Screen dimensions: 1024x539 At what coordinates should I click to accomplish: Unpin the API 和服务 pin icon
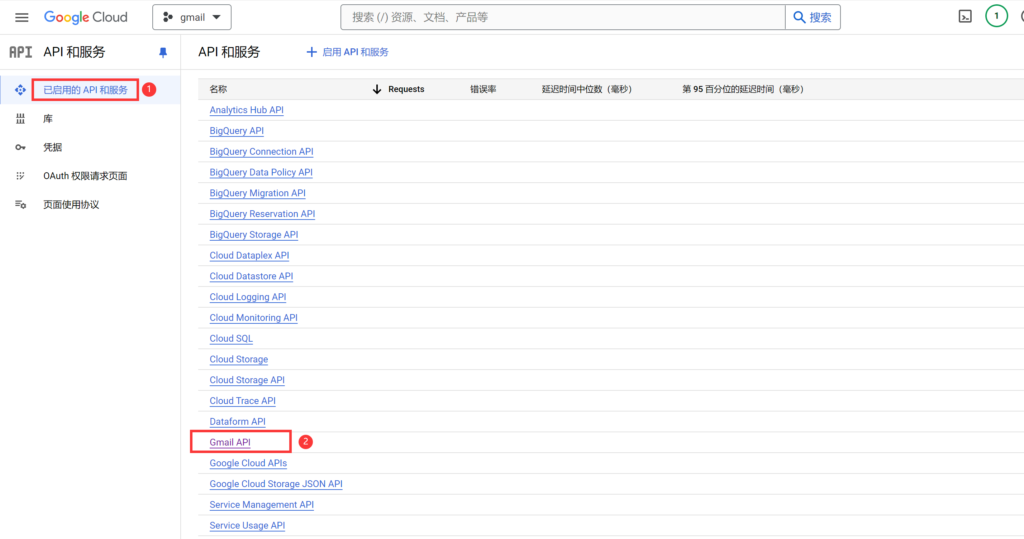coord(163,53)
